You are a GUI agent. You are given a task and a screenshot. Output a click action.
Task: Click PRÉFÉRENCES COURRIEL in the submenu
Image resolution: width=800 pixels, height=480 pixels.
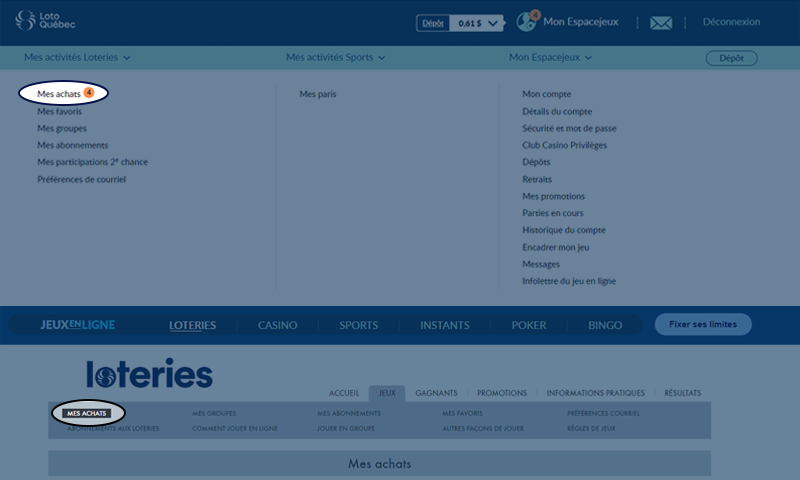tap(603, 413)
